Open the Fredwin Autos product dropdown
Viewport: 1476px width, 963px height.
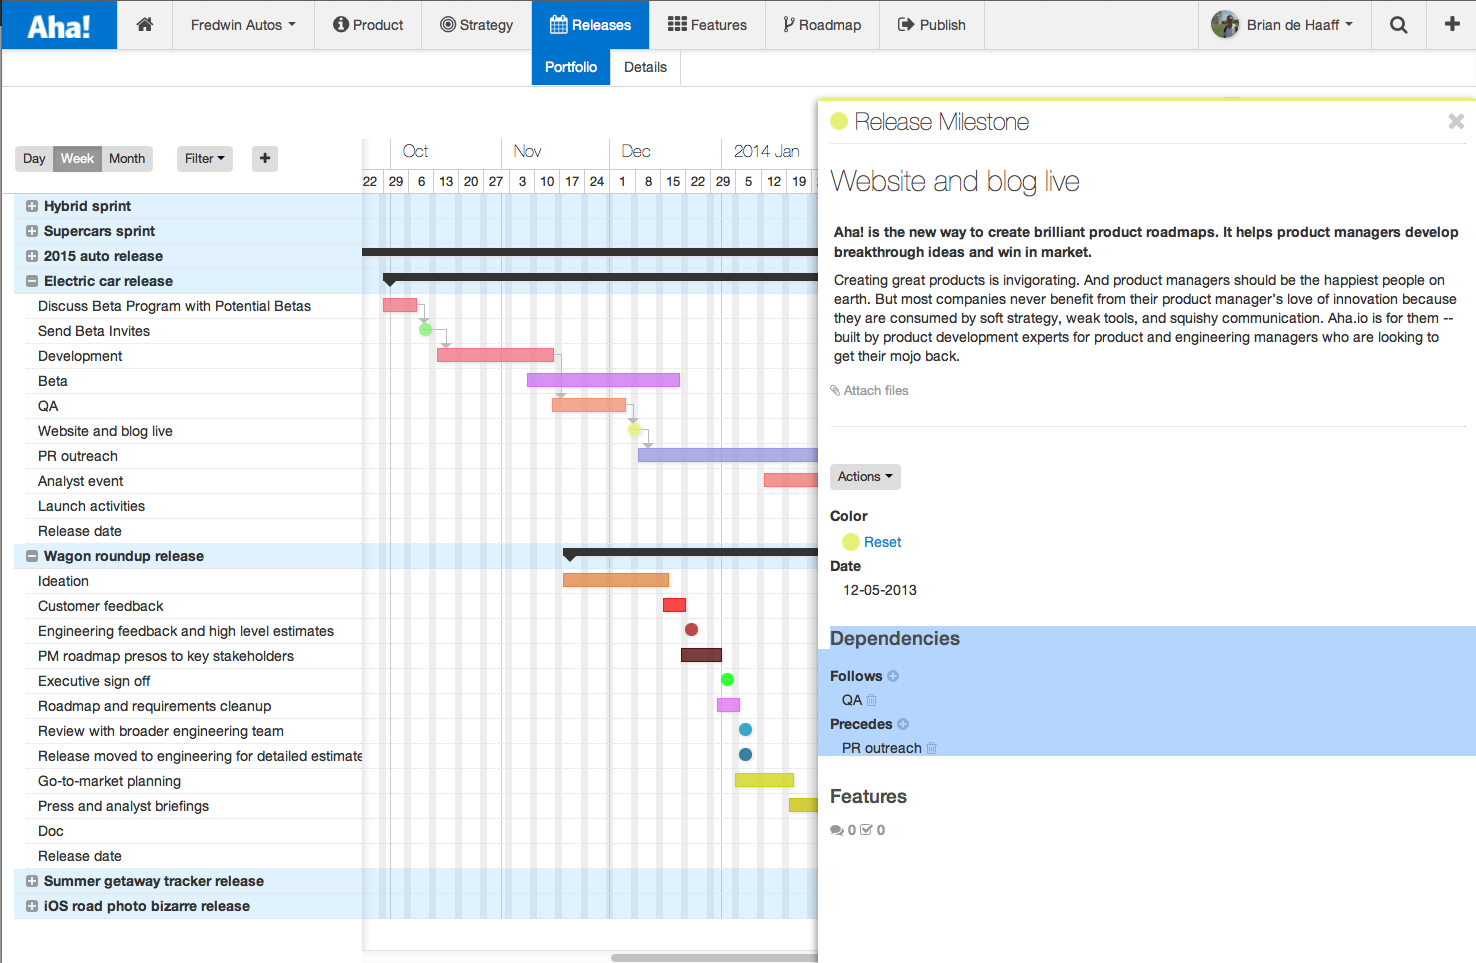(243, 25)
